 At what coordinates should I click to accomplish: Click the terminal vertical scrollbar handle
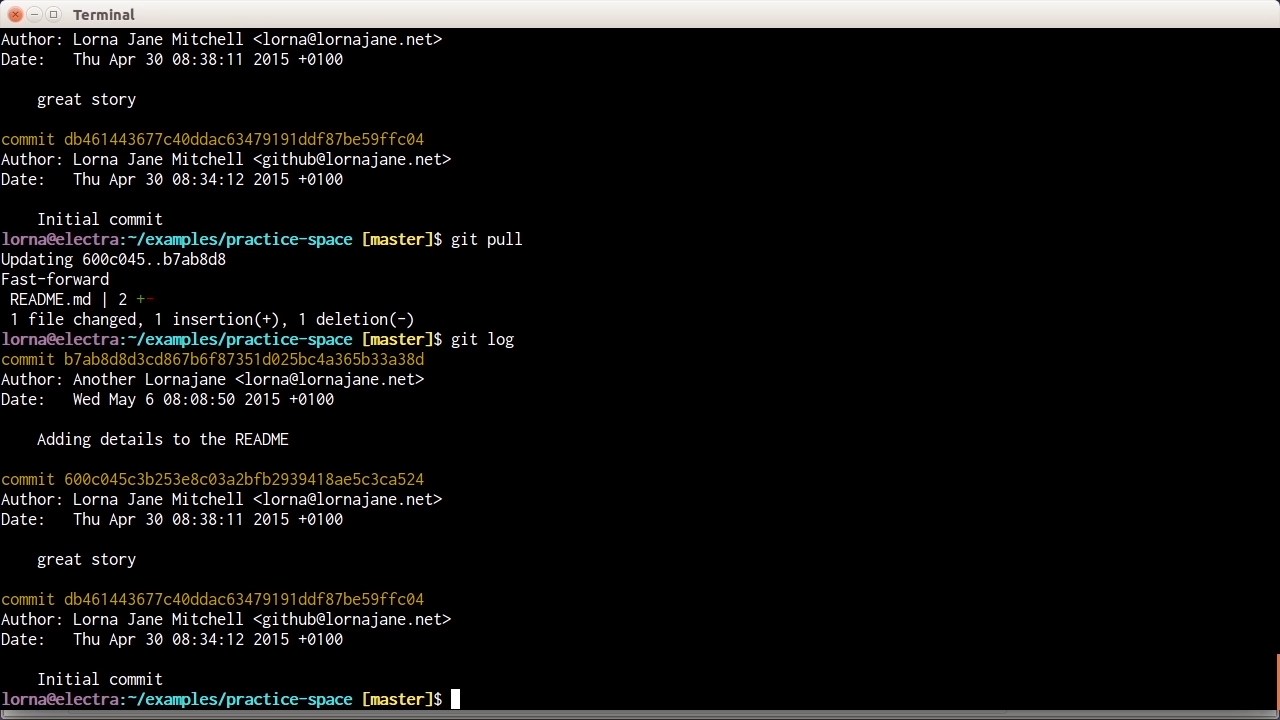(1277, 682)
